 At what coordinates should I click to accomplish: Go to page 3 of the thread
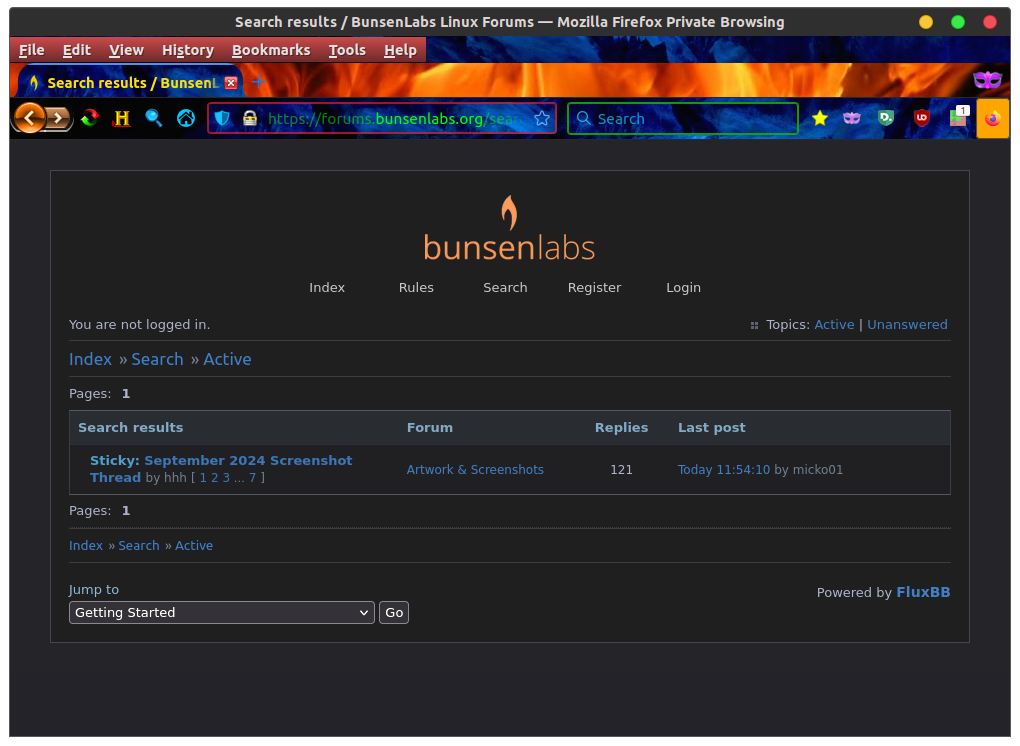point(226,478)
